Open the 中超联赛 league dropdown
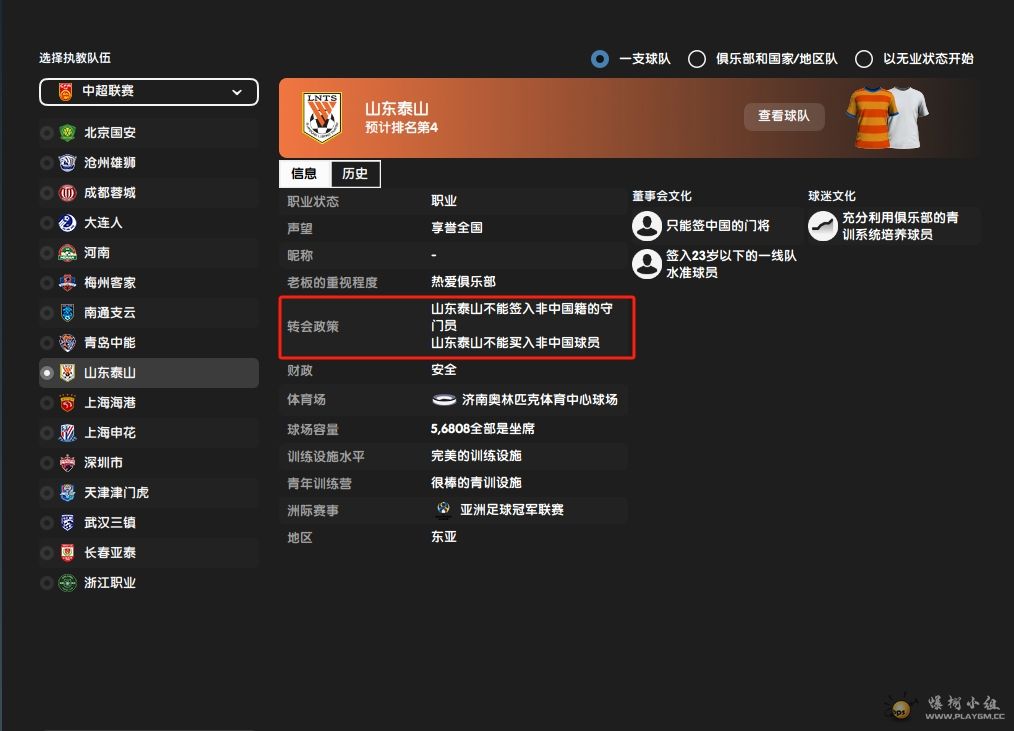 149,92
